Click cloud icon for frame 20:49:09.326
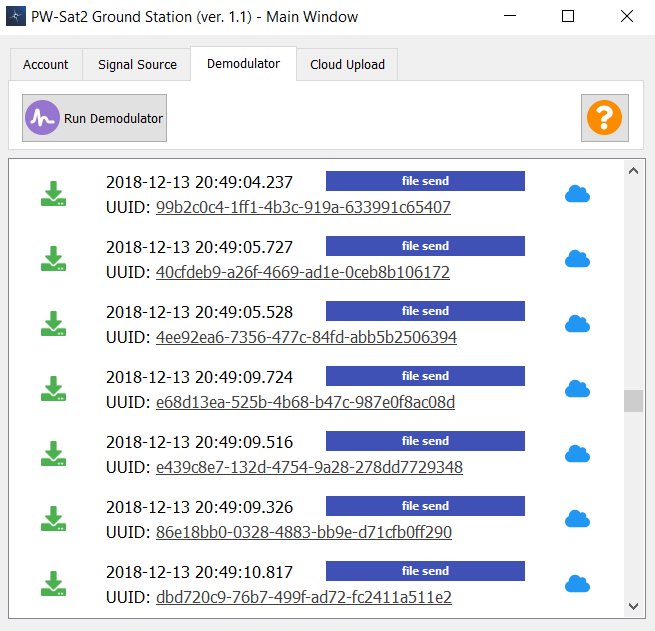Image resolution: width=655 pixels, height=631 pixels. click(x=577, y=519)
